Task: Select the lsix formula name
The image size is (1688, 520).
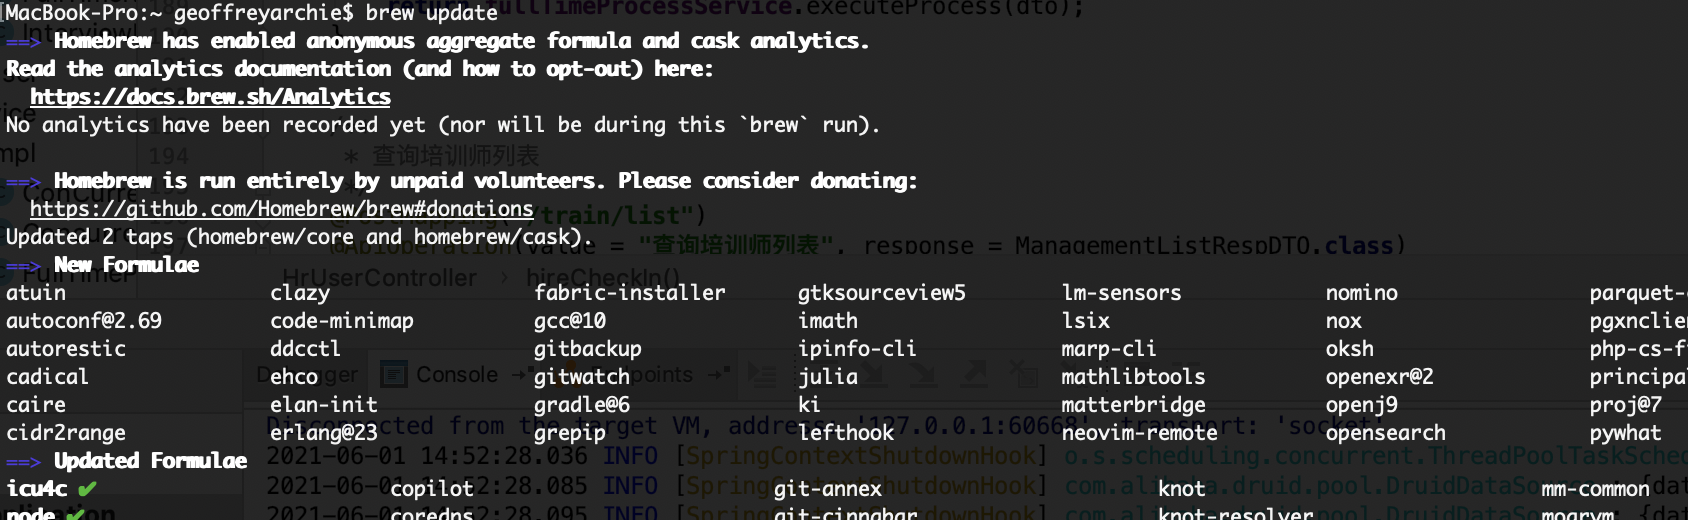Action: tap(1086, 321)
